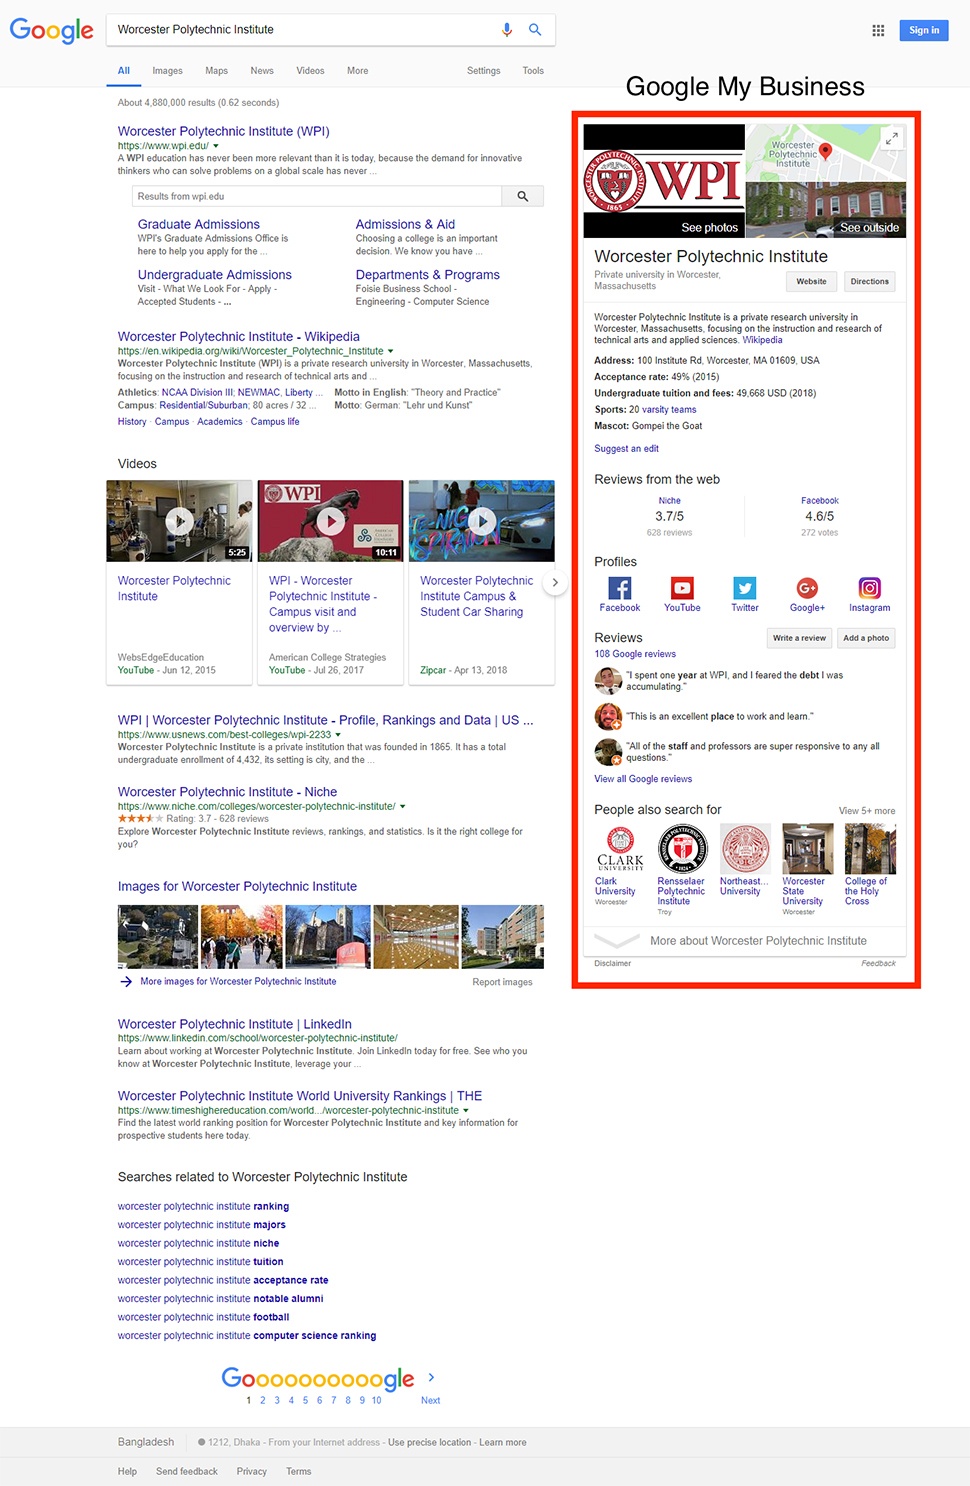Image resolution: width=970 pixels, height=1486 pixels.
Task: Open Clark University logo
Action: pyautogui.click(x=620, y=849)
